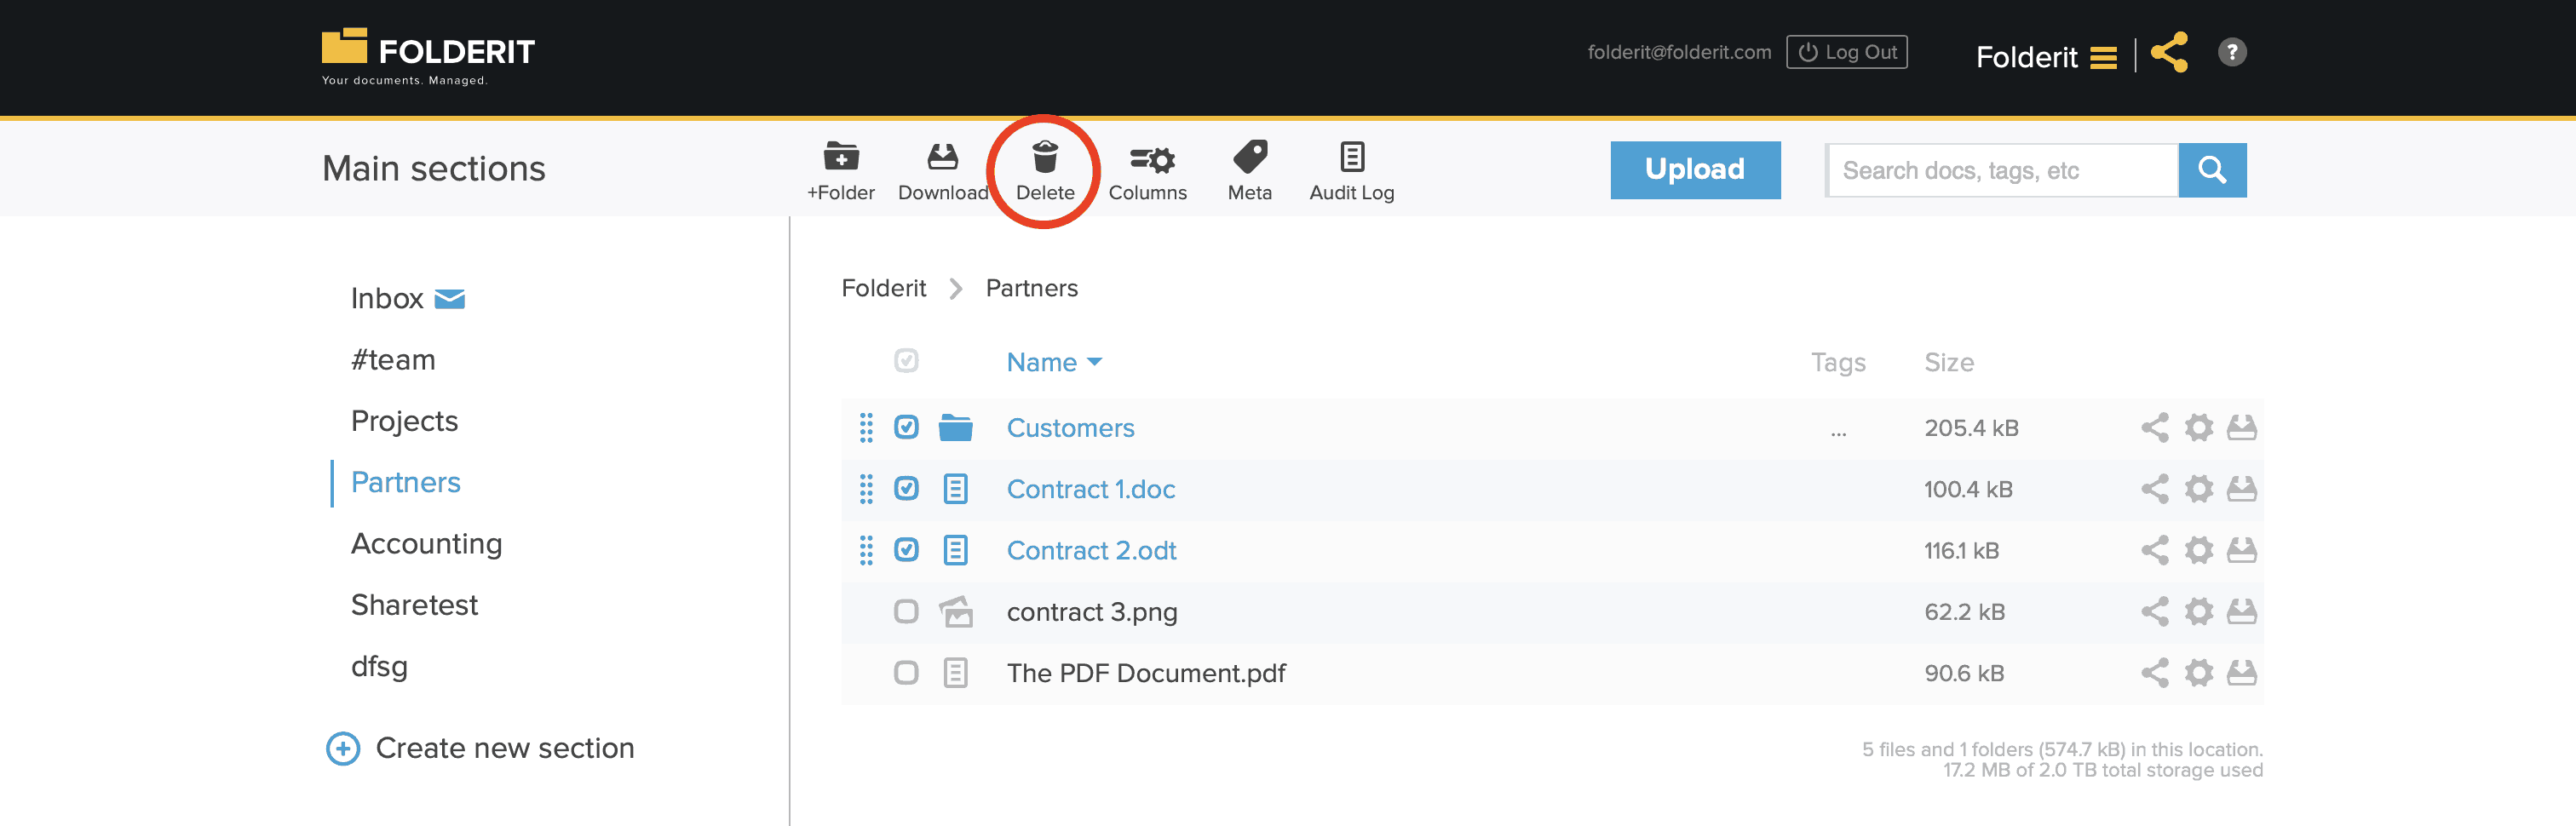The image size is (2576, 826).
Task: Toggle the select-all checkbox in header
Action: coord(906,360)
